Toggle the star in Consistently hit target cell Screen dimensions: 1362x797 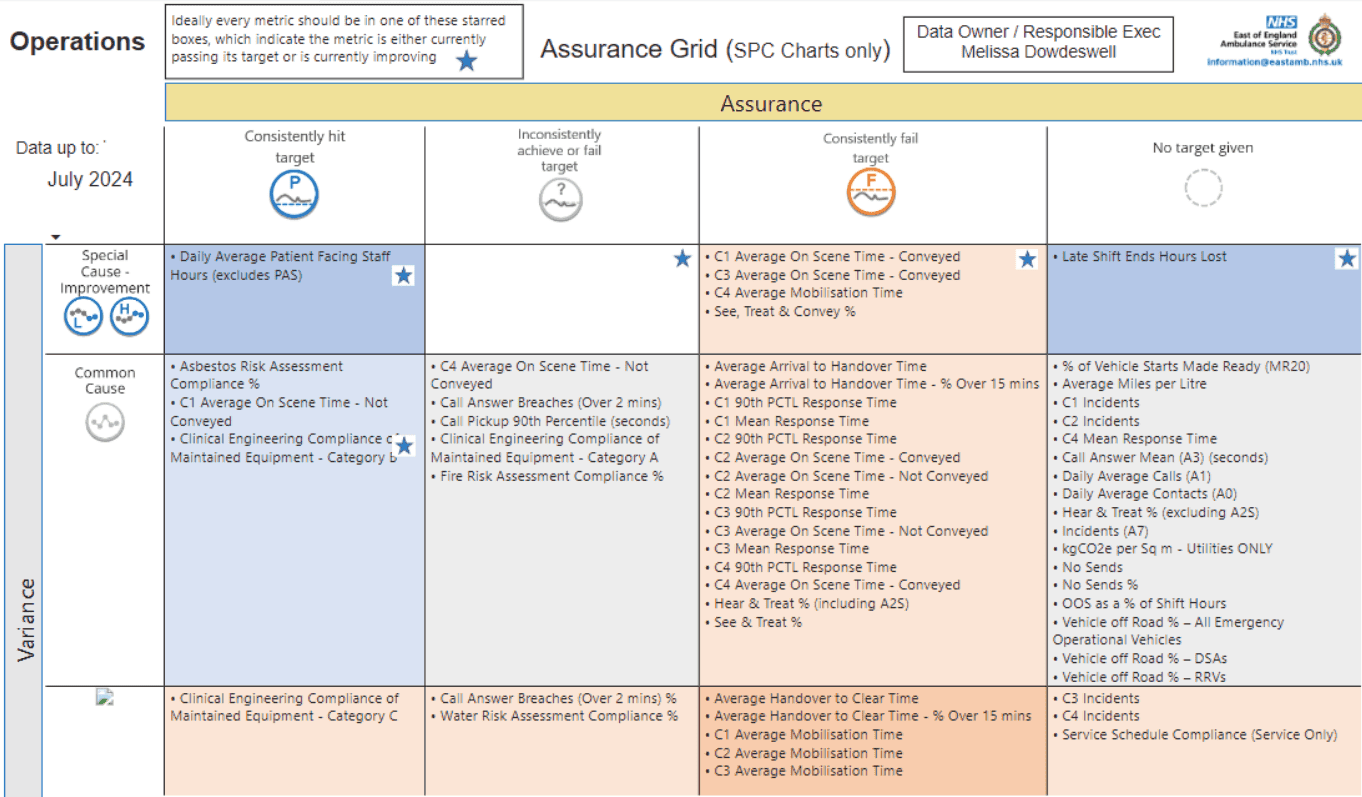pos(404,275)
